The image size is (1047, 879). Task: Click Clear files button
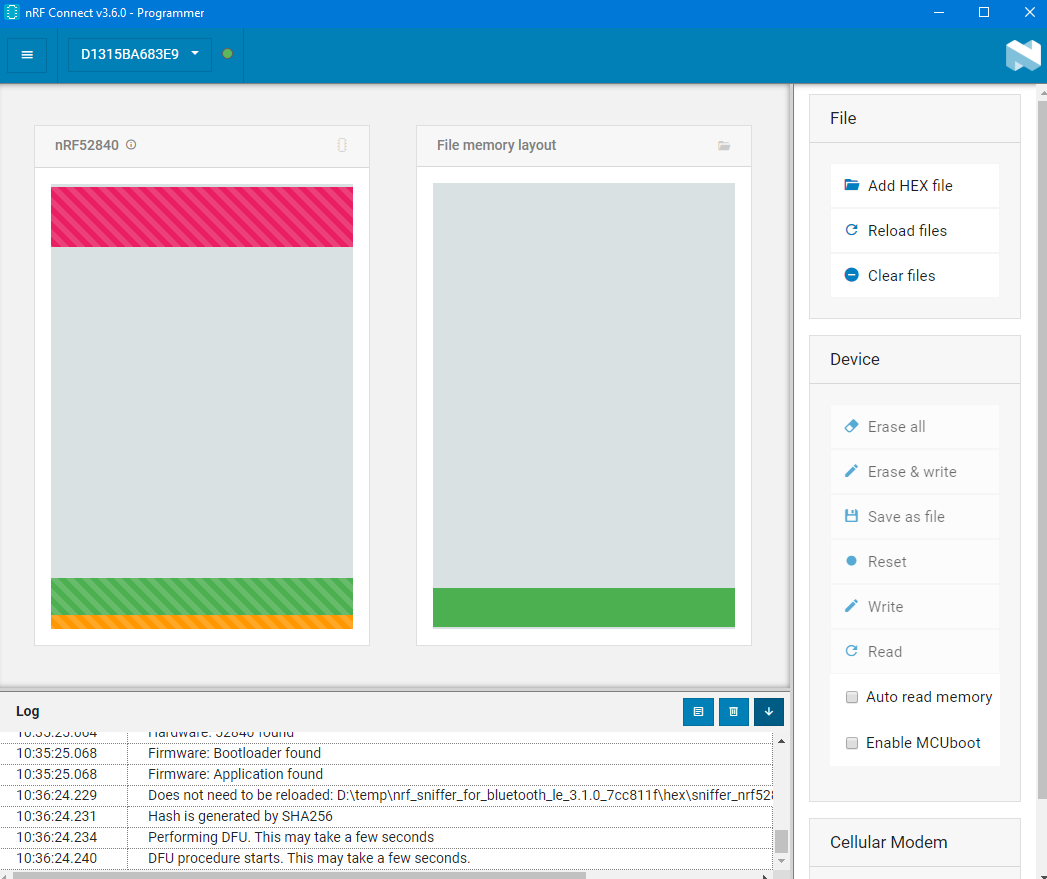pyautogui.click(x=914, y=275)
